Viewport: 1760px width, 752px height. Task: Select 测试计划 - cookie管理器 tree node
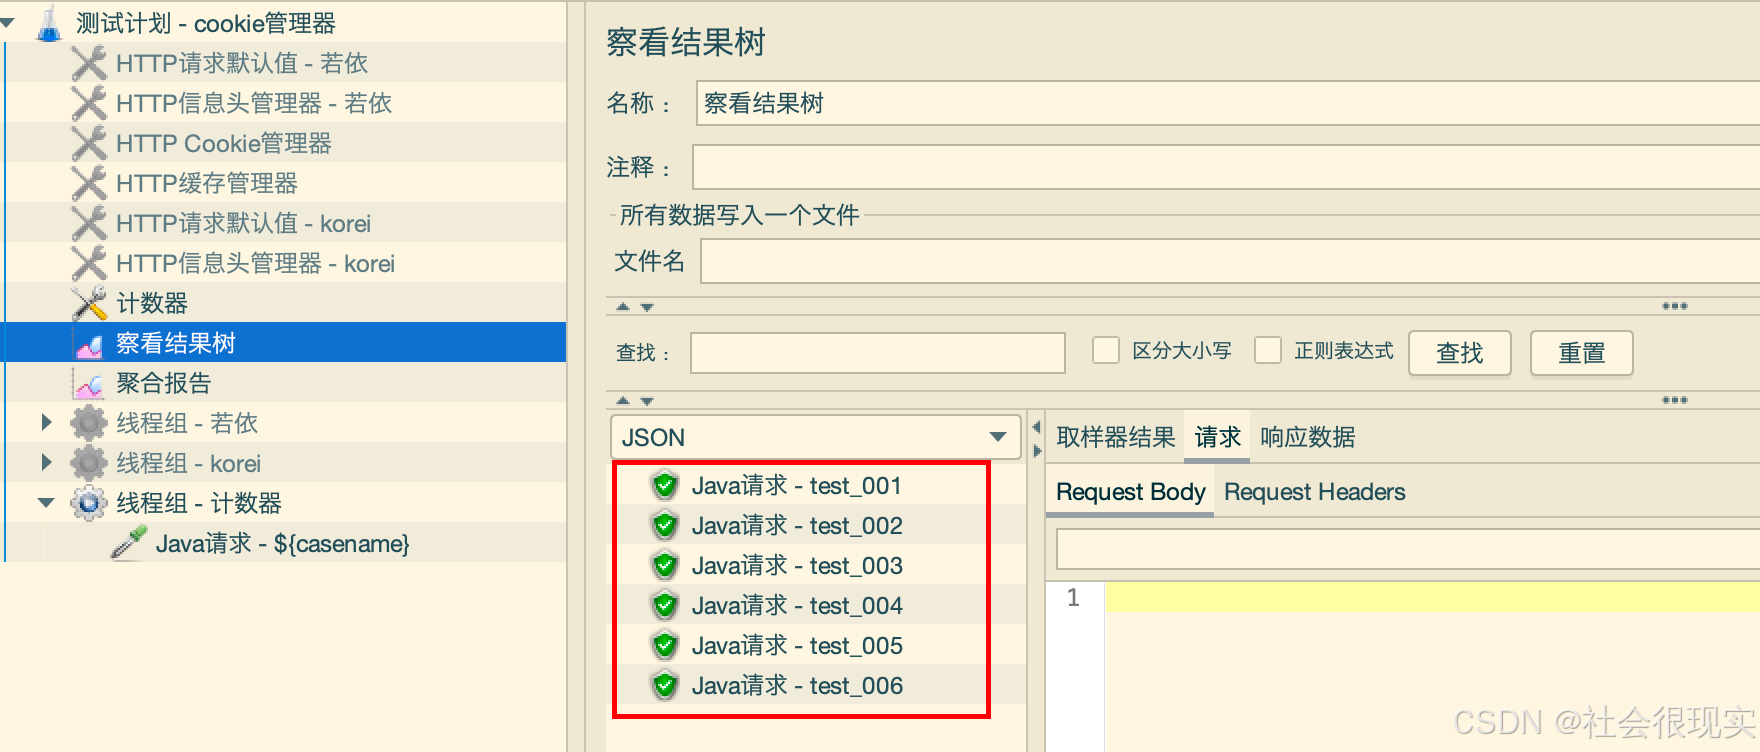point(205,23)
